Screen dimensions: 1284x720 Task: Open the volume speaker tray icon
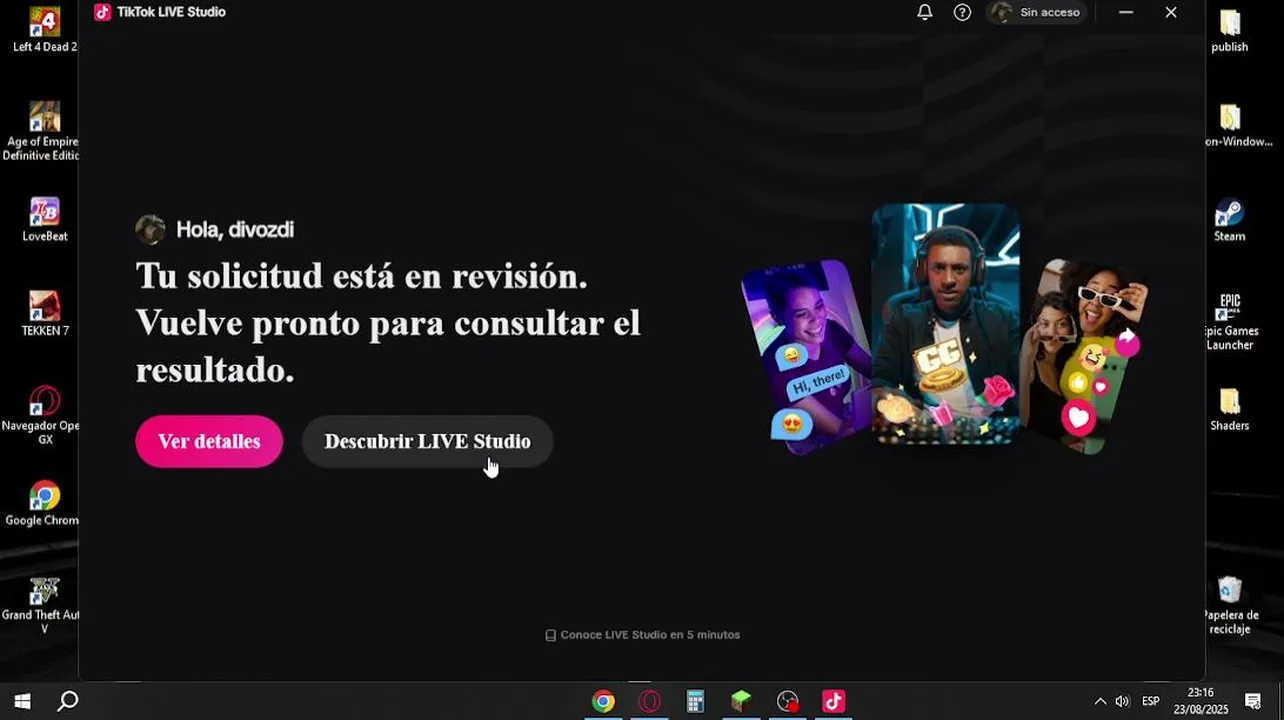click(1122, 702)
